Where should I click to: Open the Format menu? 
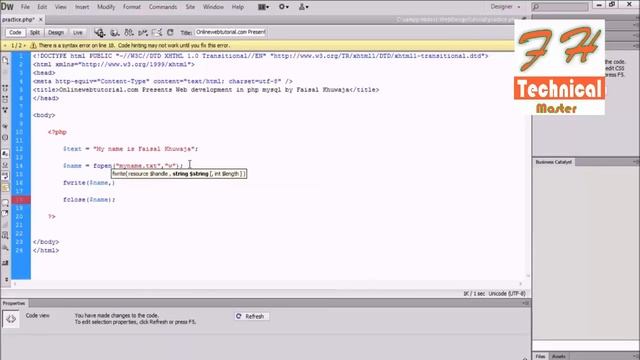click(131, 7)
